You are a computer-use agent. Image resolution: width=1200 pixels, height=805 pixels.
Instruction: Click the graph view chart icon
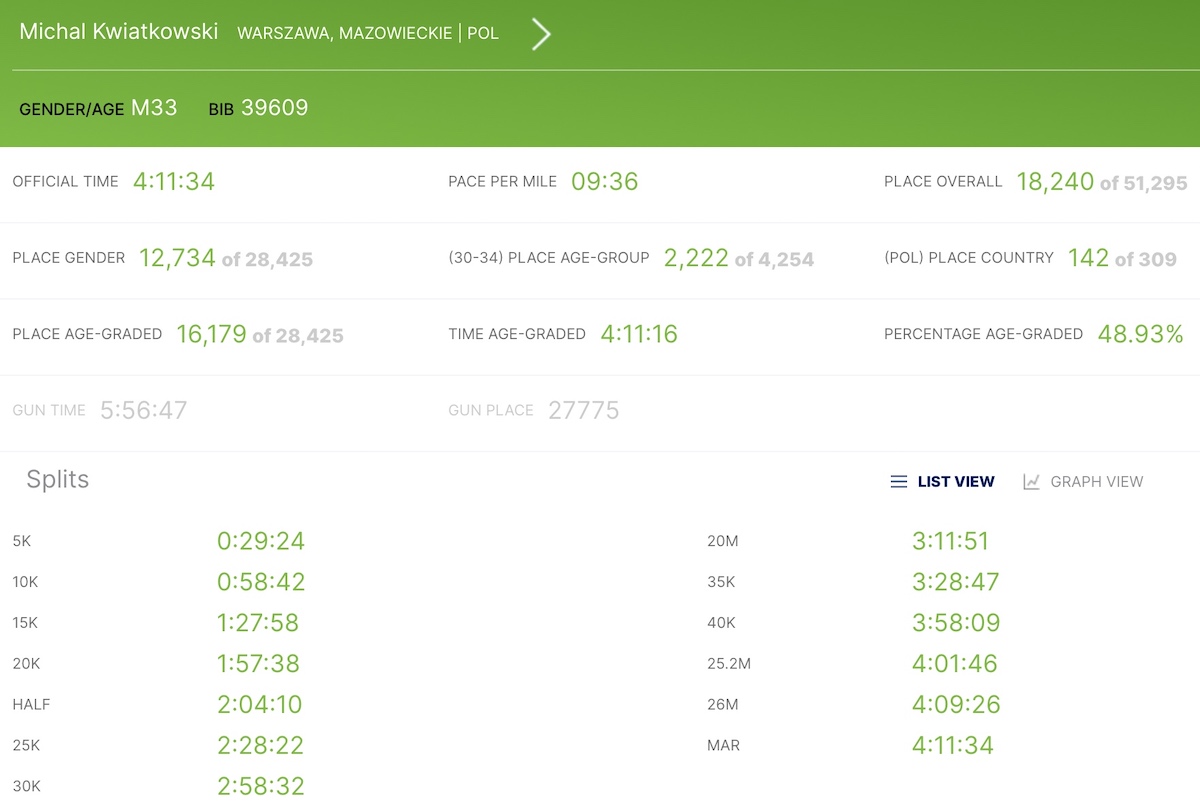(1031, 482)
